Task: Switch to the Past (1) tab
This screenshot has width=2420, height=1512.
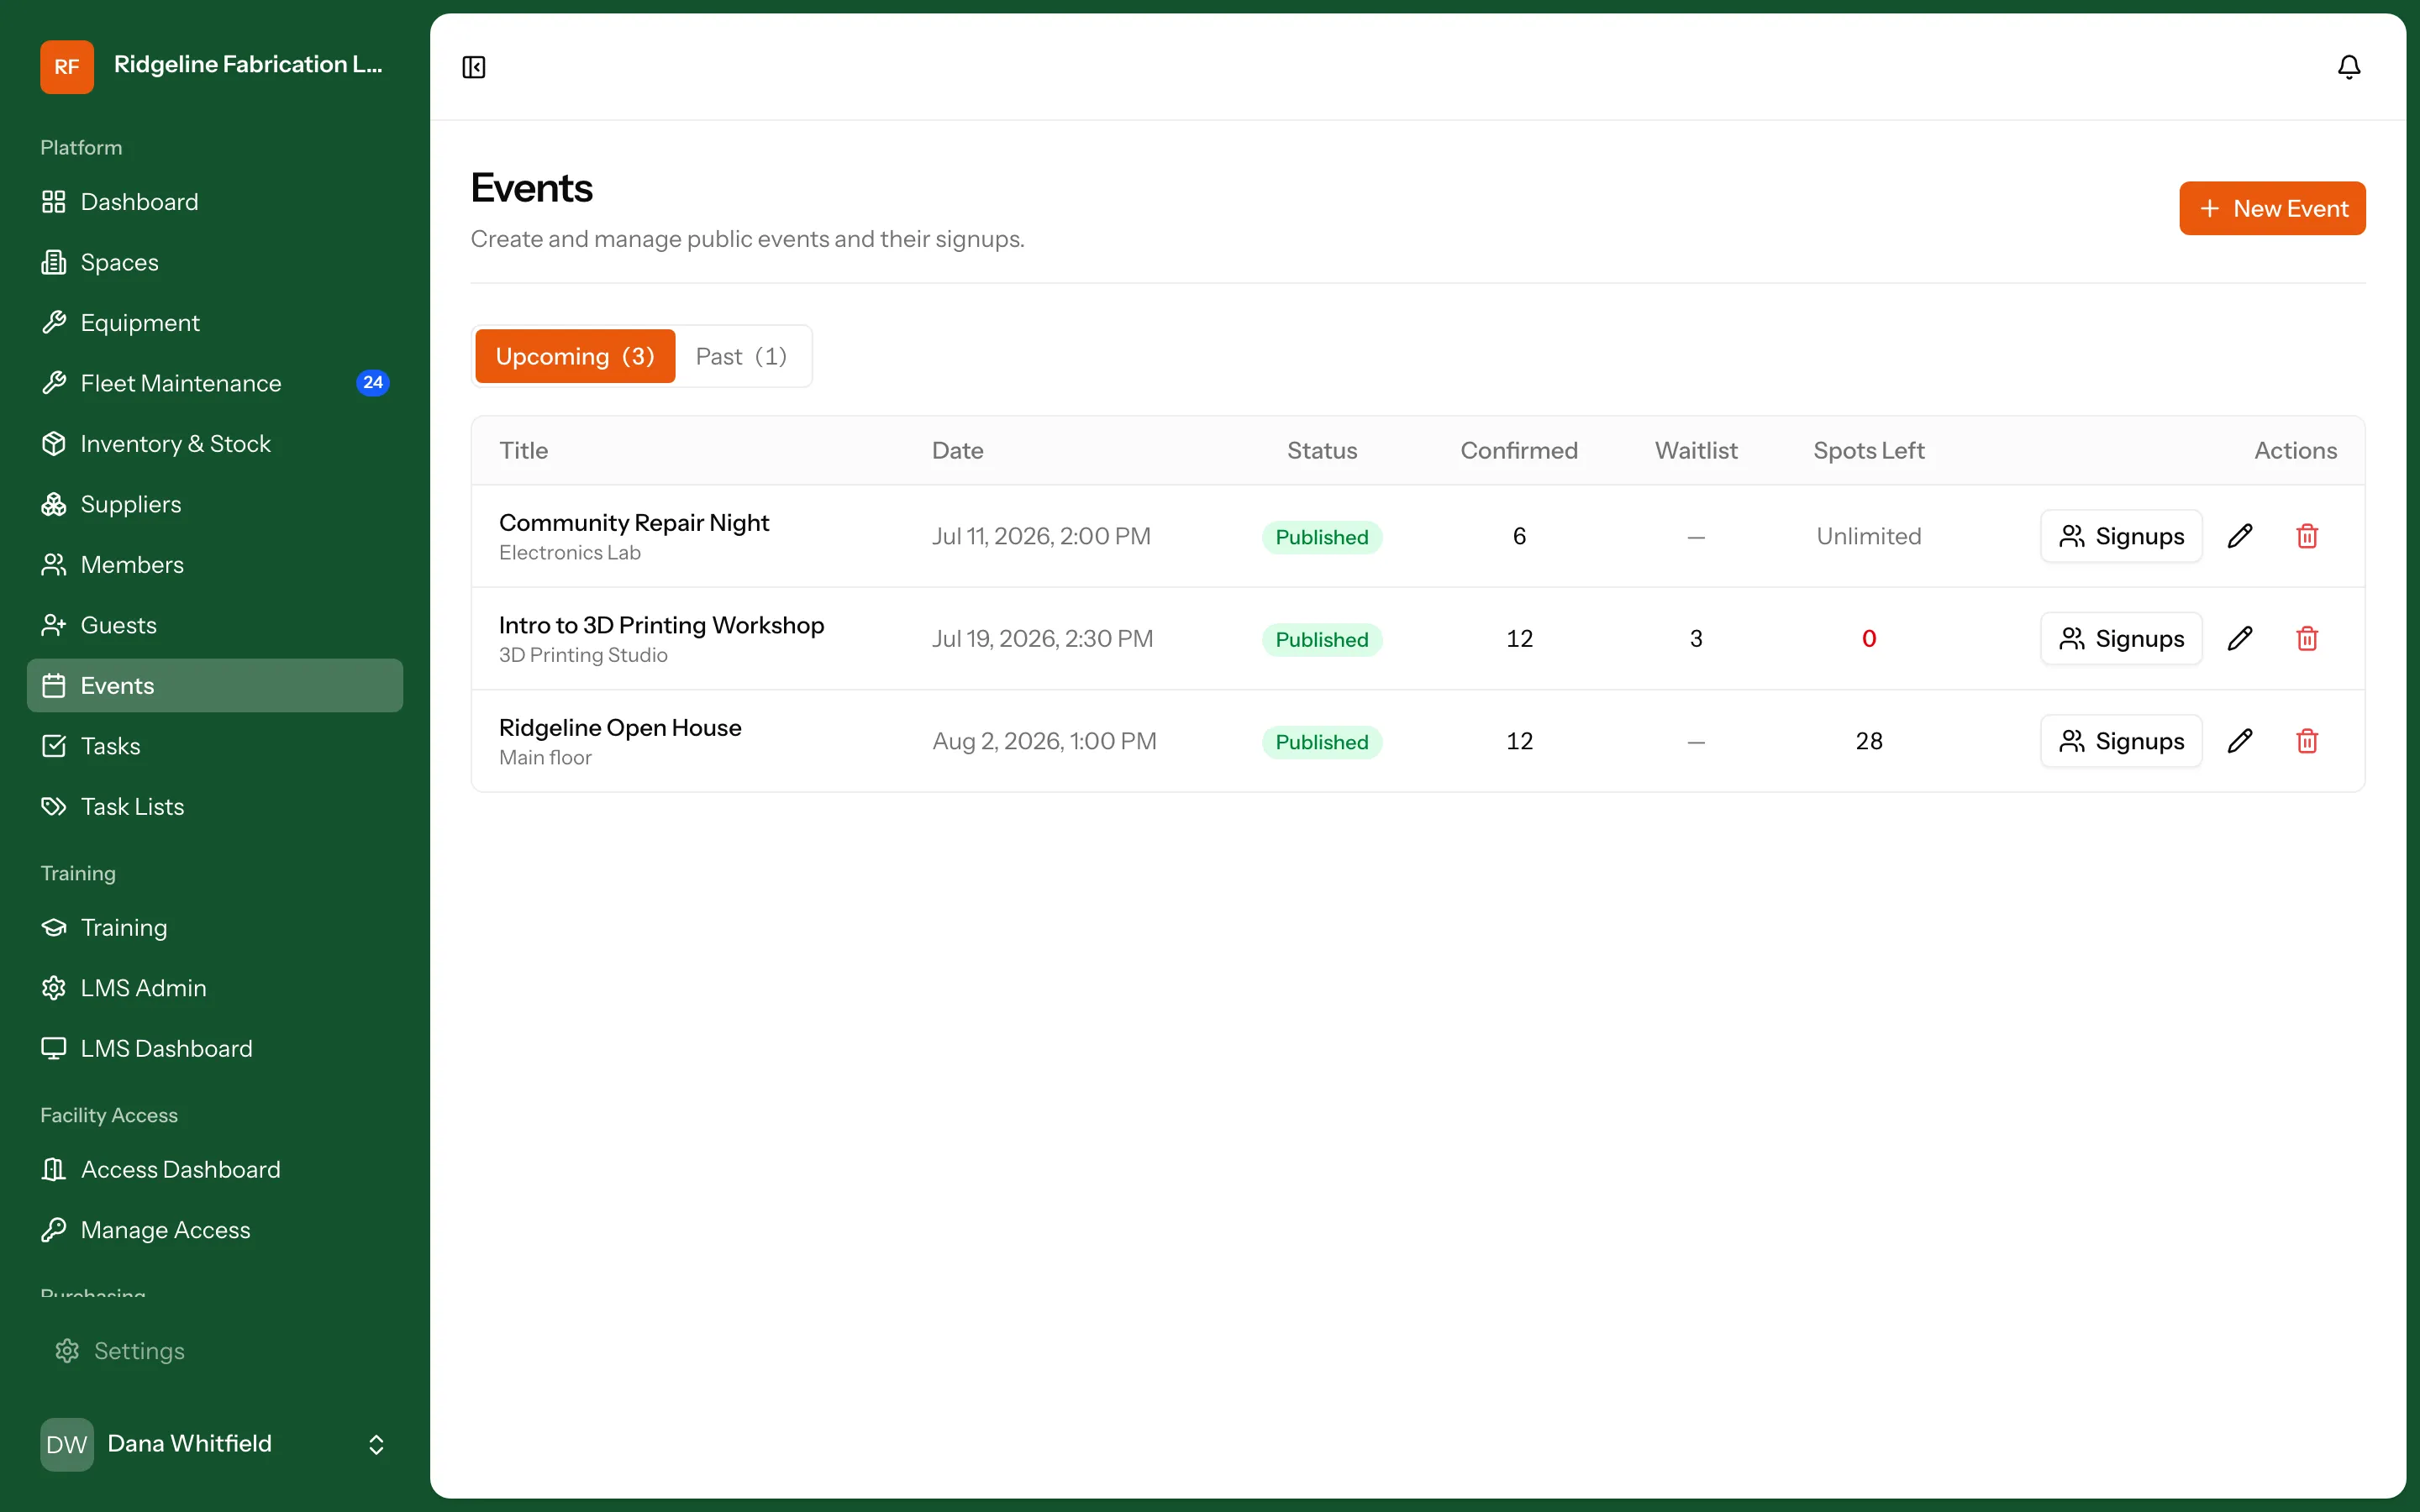Action: click(x=741, y=356)
